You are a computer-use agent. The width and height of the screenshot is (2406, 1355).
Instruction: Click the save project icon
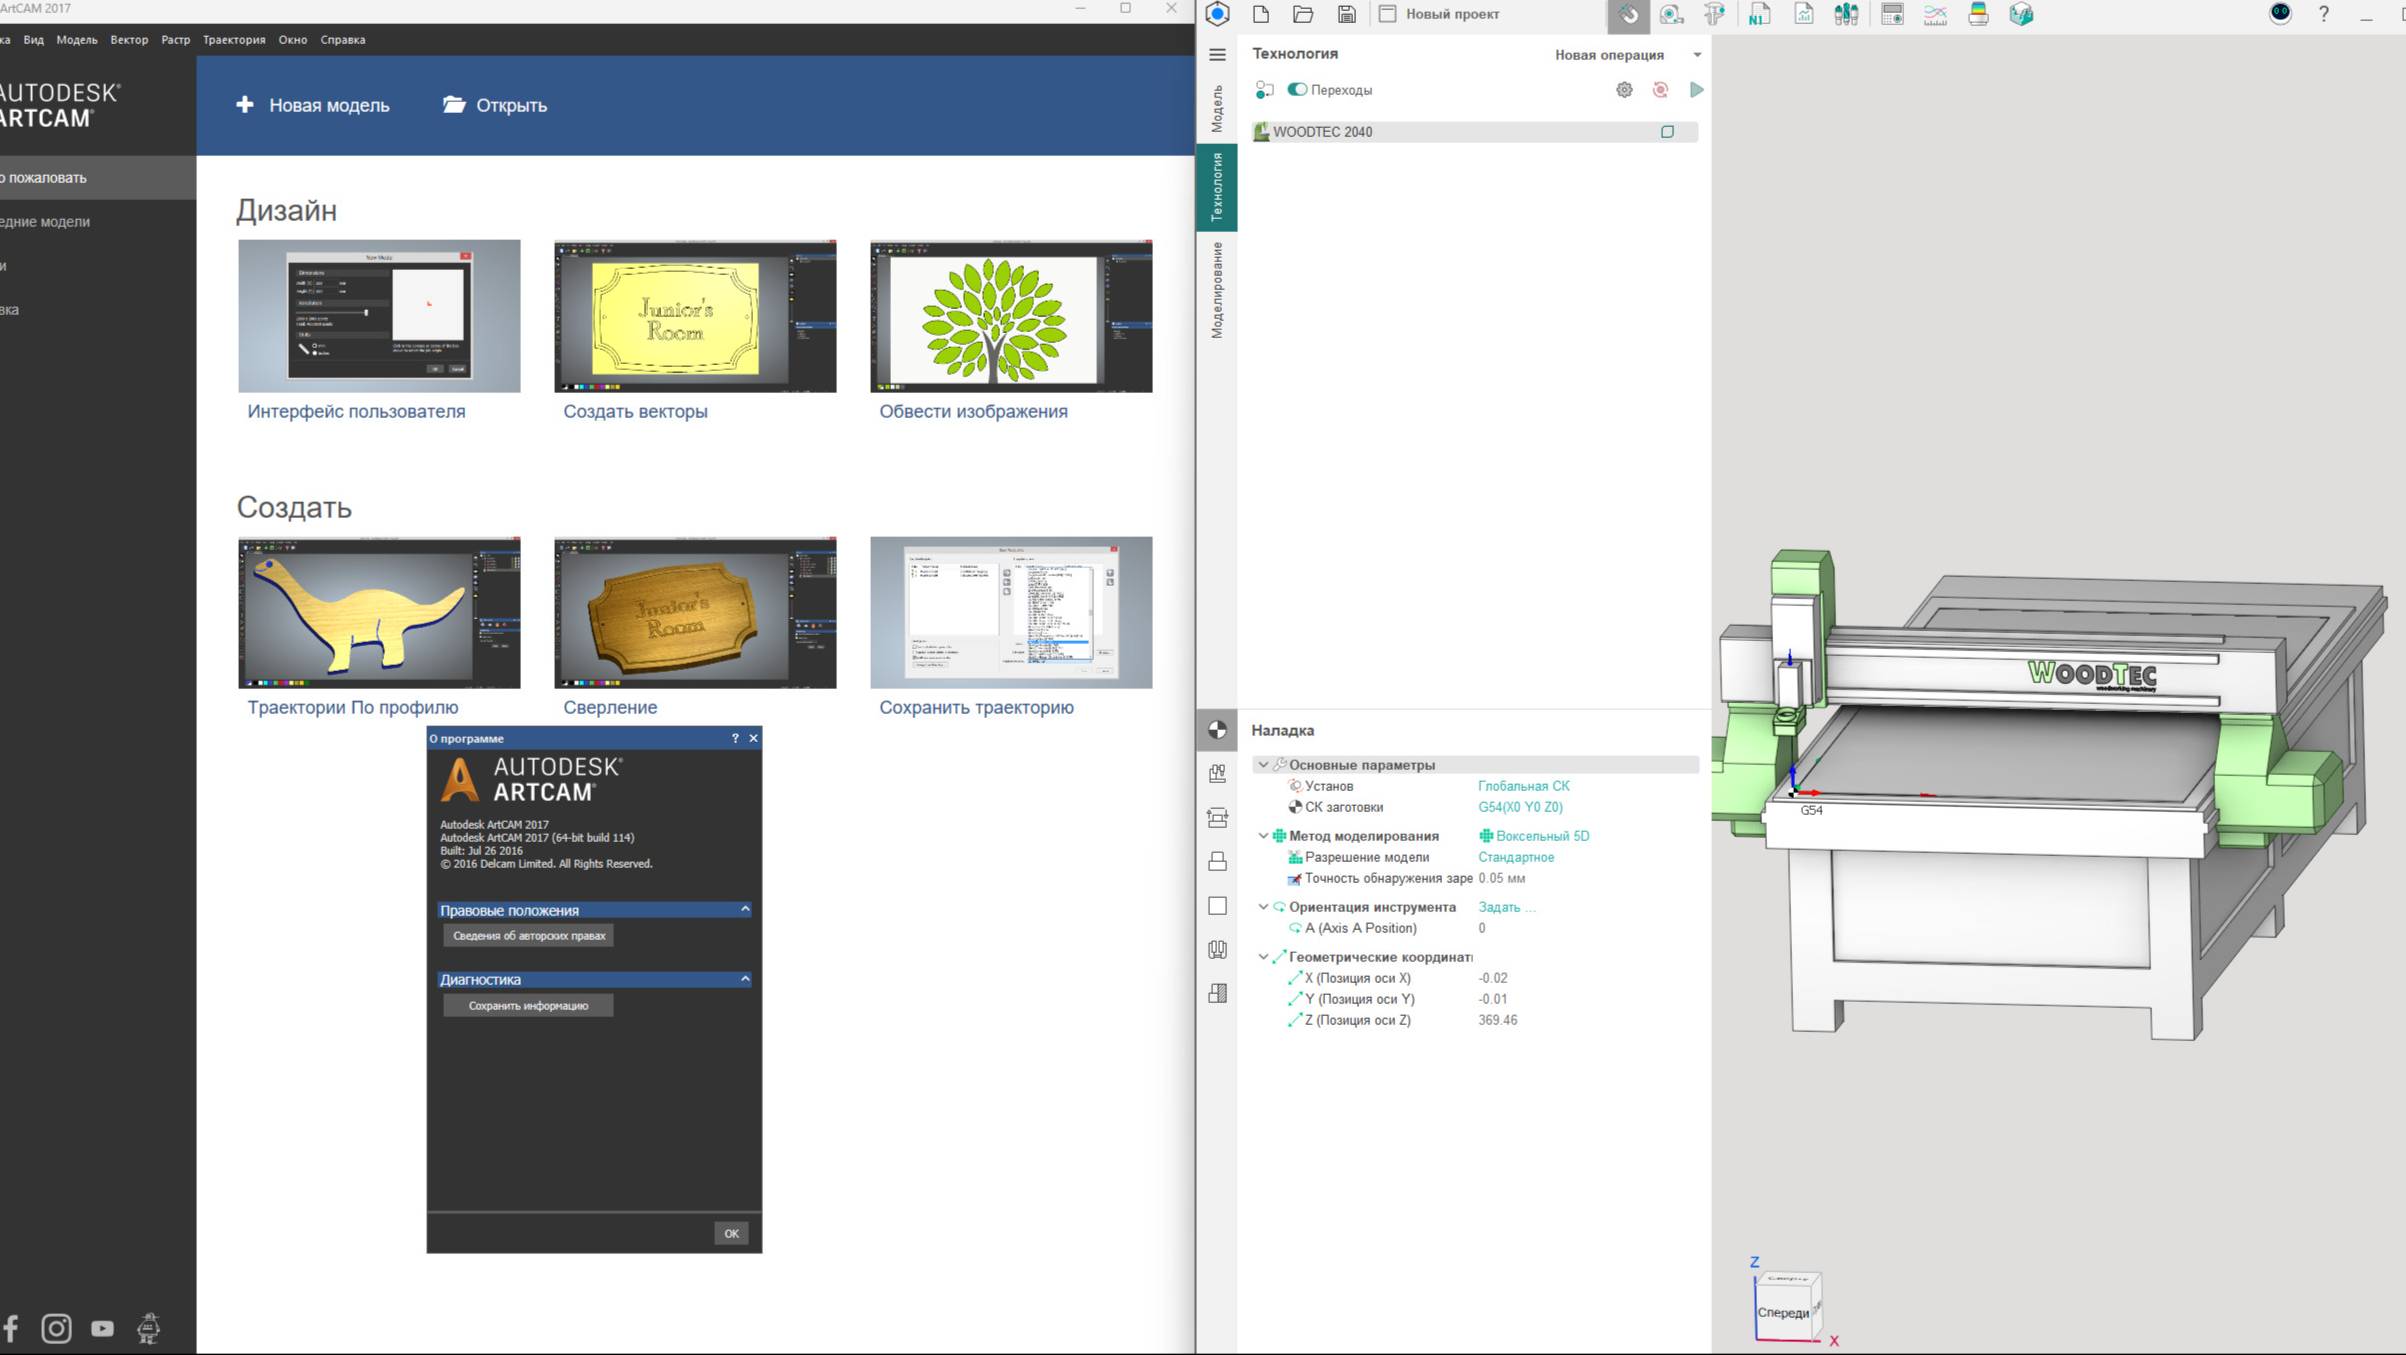tap(1346, 14)
